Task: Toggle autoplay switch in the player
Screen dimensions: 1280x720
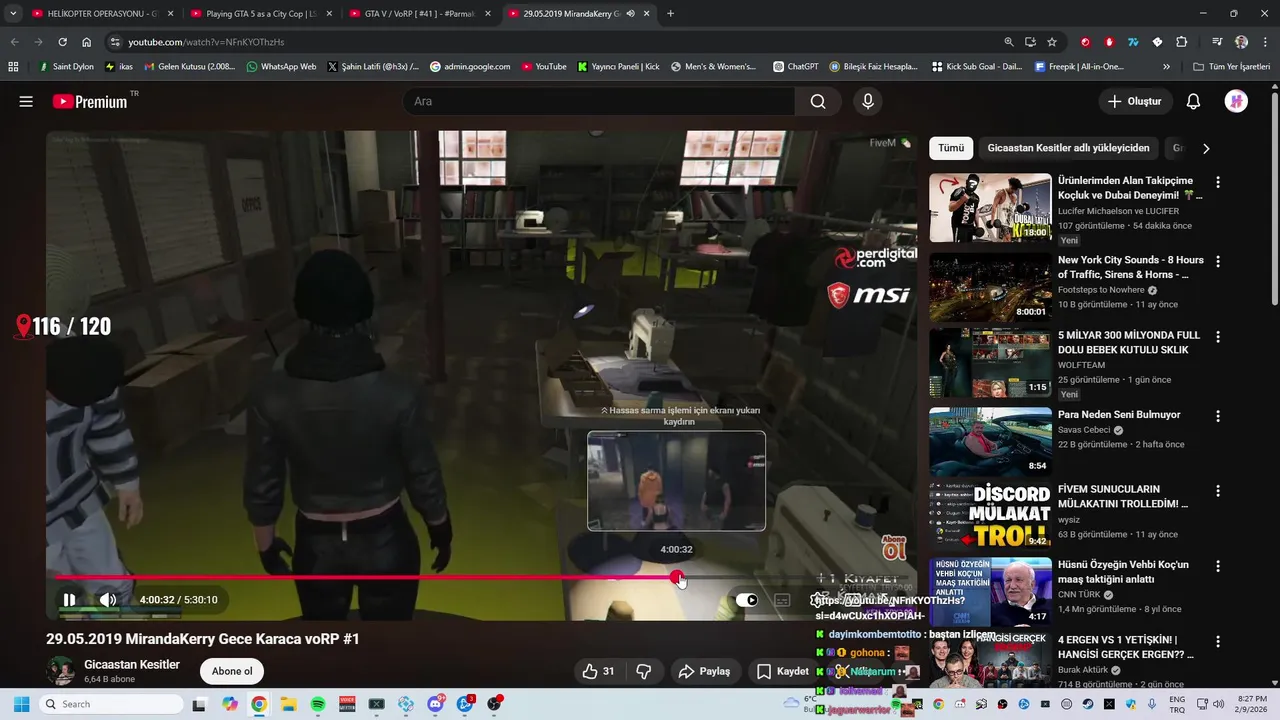Action: 747,600
